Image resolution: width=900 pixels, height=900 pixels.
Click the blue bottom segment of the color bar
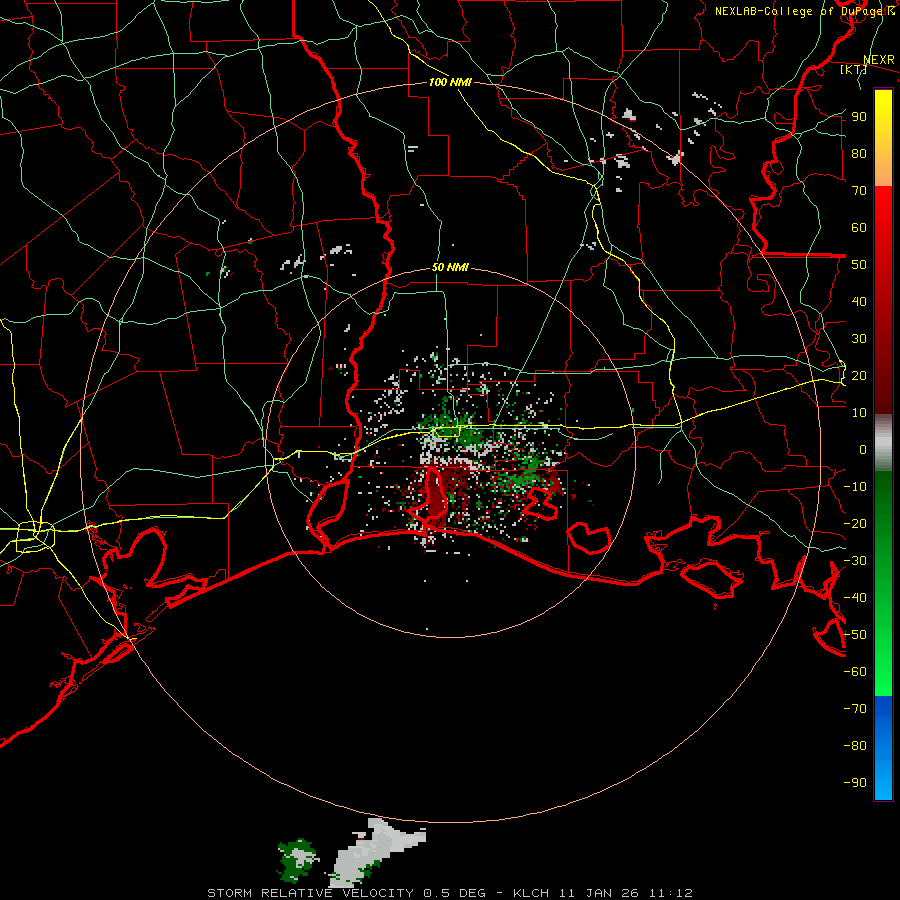883,747
